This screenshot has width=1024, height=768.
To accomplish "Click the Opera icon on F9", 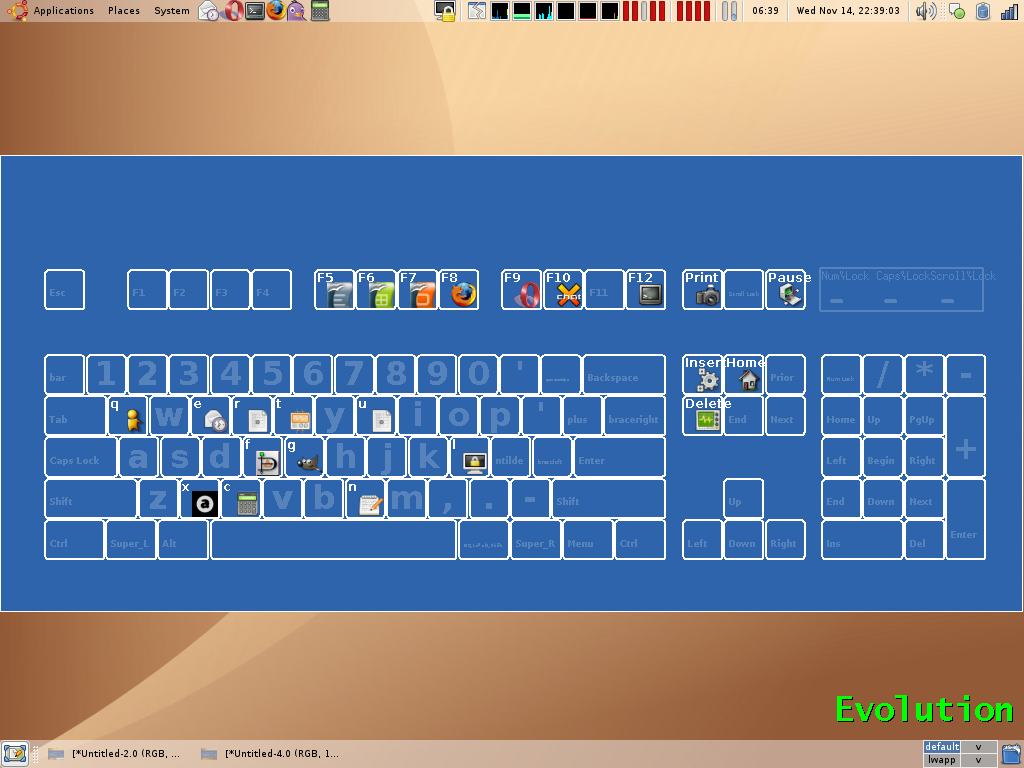I will (526, 294).
